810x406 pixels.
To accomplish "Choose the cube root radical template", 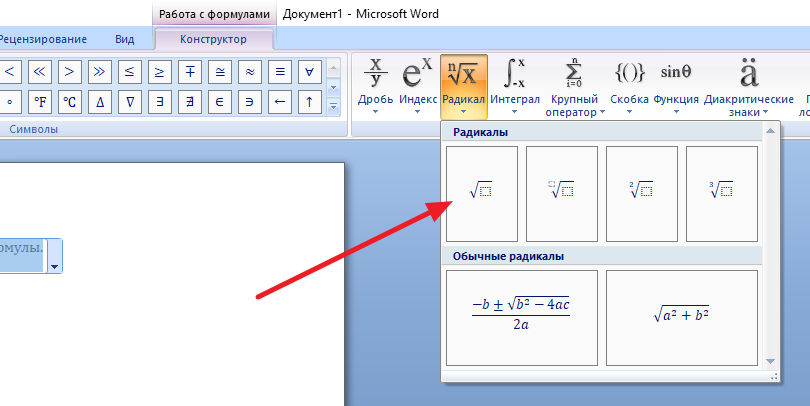I will tap(721, 193).
